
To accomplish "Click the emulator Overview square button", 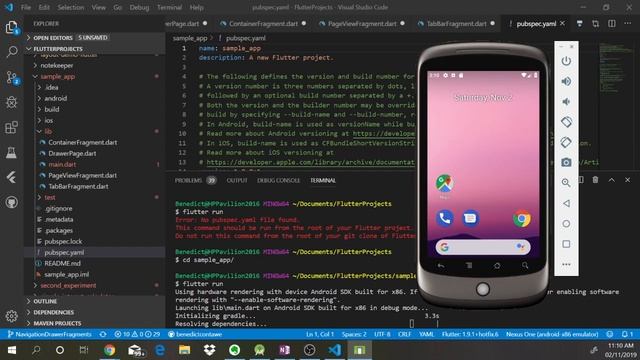I will [566, 244].
